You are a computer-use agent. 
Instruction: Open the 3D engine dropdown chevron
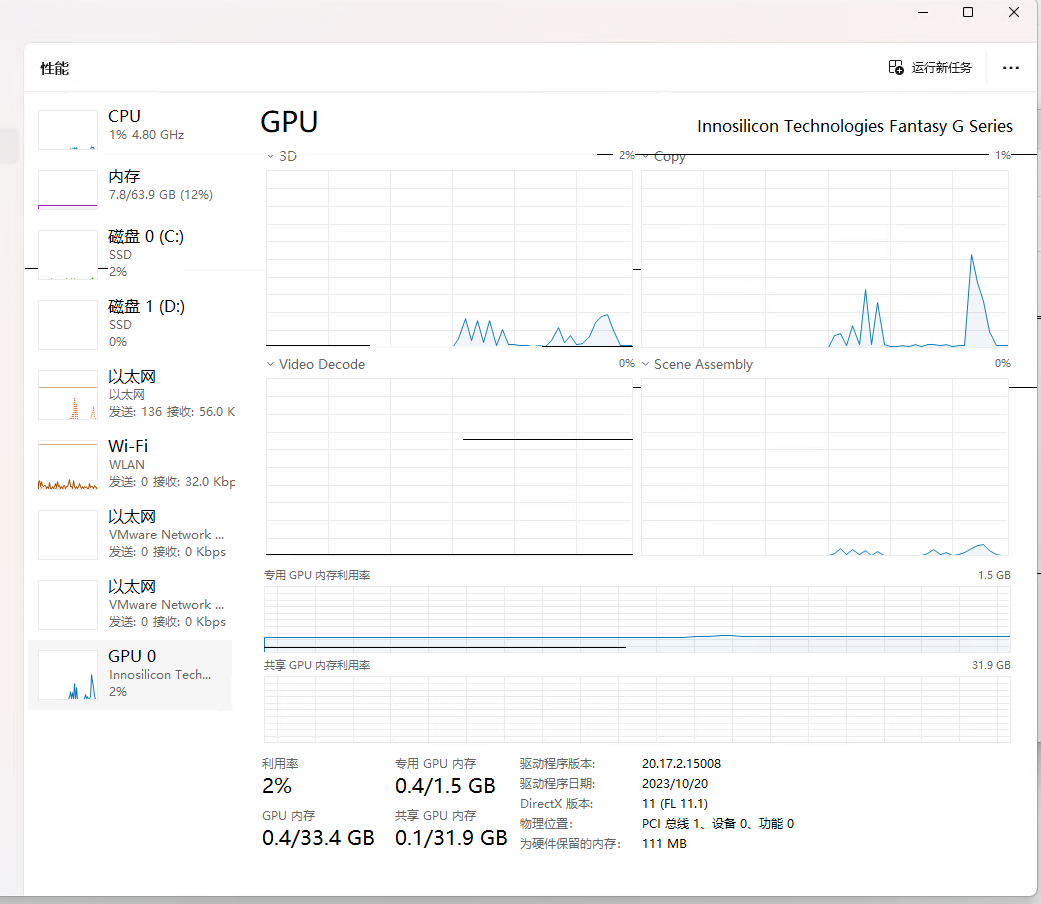click(x=270, y=157)
